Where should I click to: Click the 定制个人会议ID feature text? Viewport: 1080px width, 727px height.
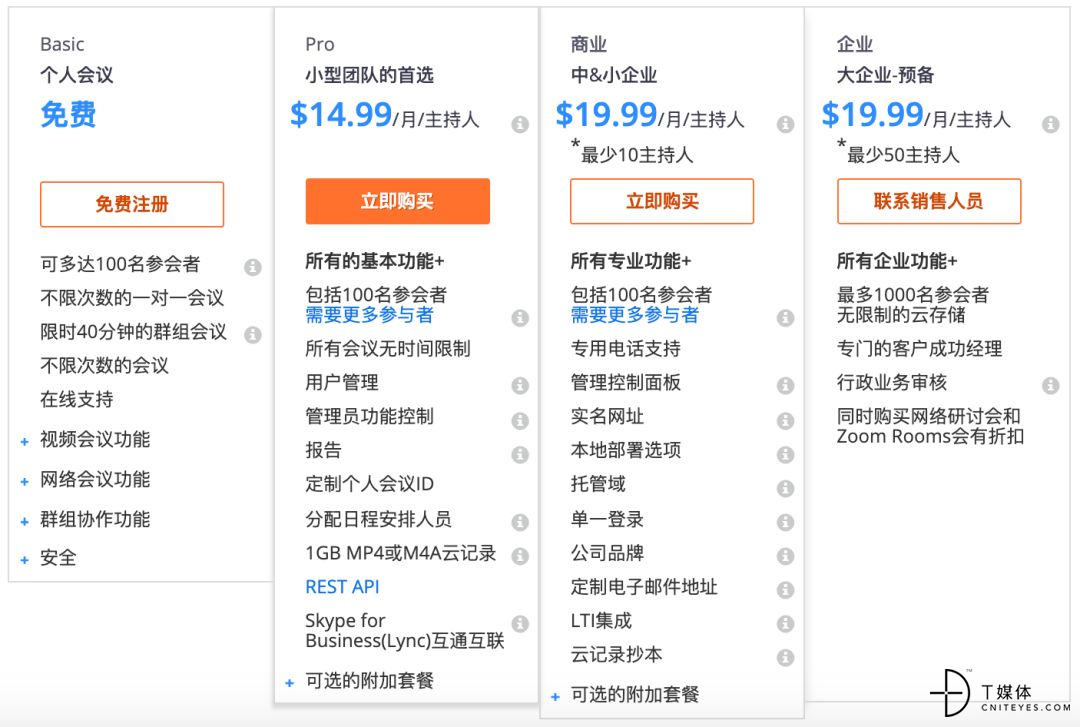pos(370,484)
